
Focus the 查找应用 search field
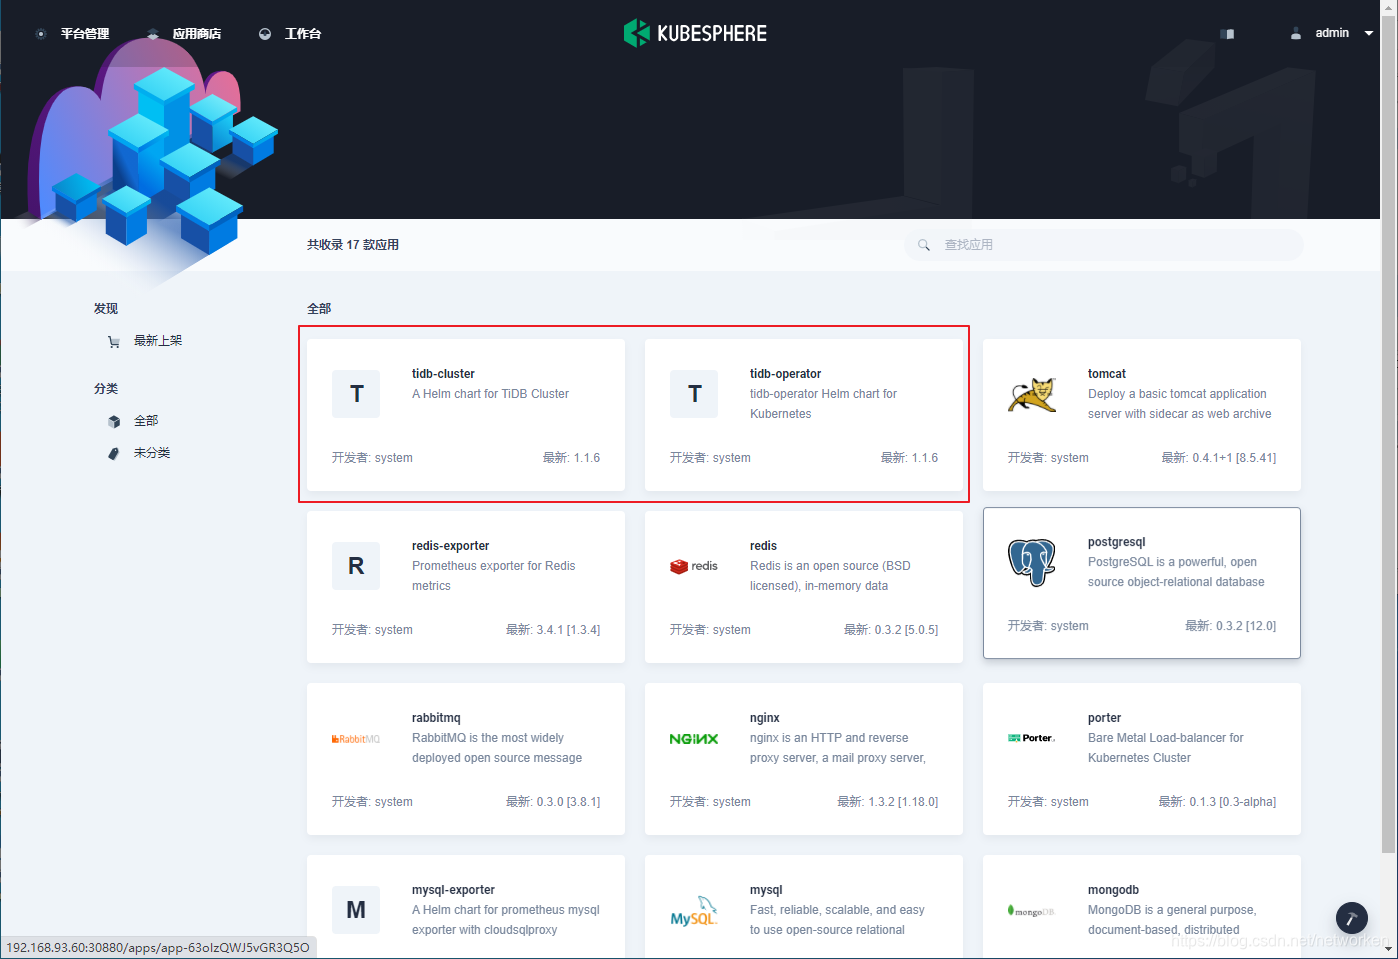click(x=1104, y=245)
